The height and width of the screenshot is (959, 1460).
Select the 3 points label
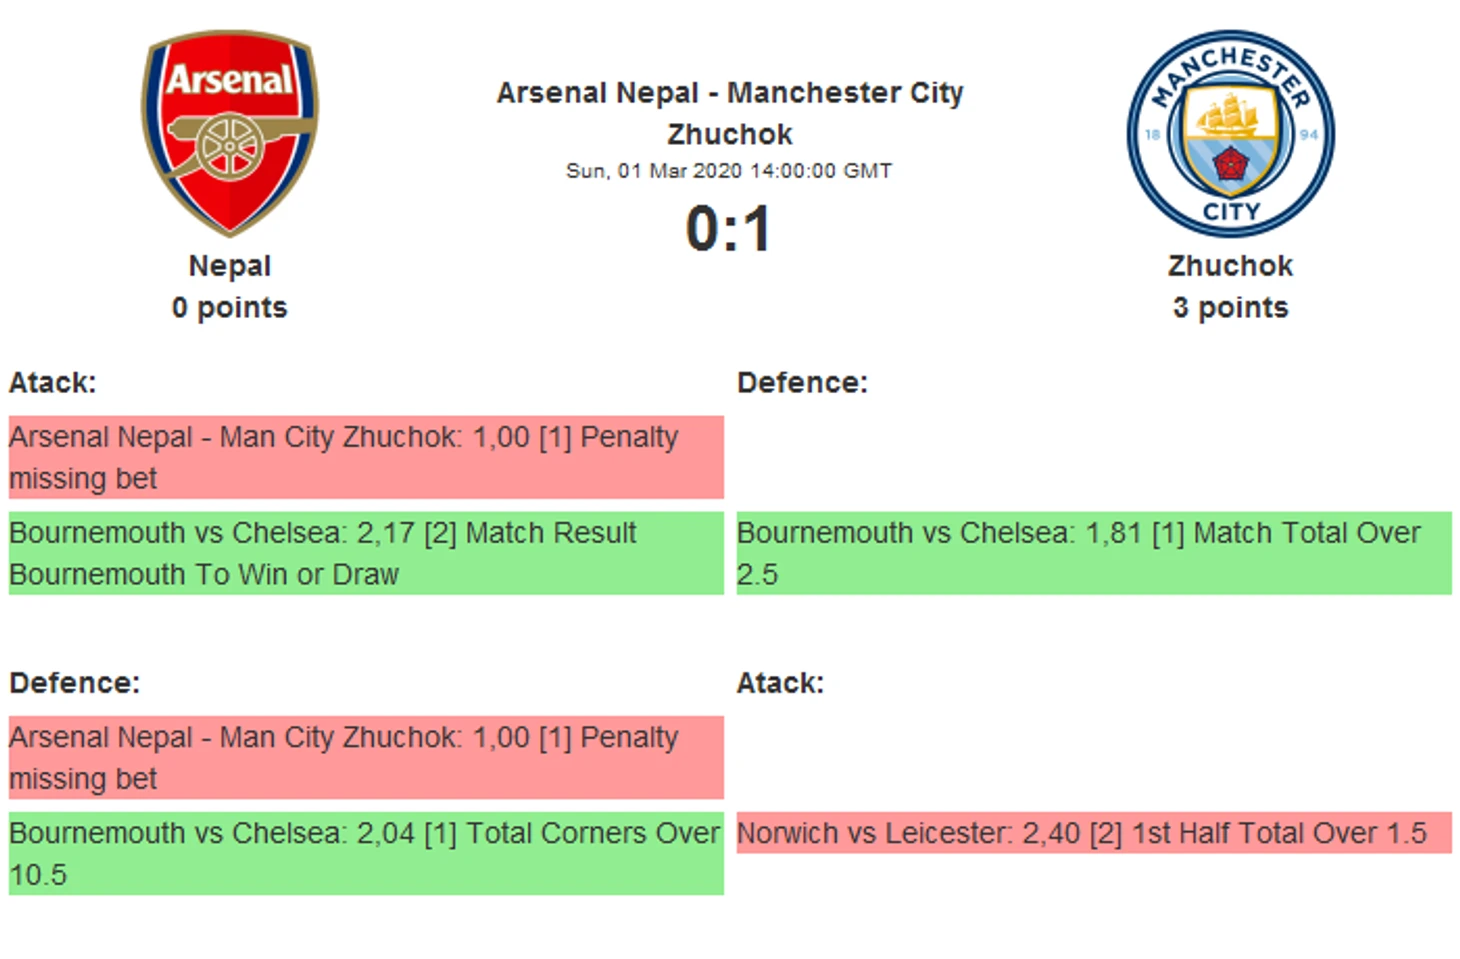1230,308
